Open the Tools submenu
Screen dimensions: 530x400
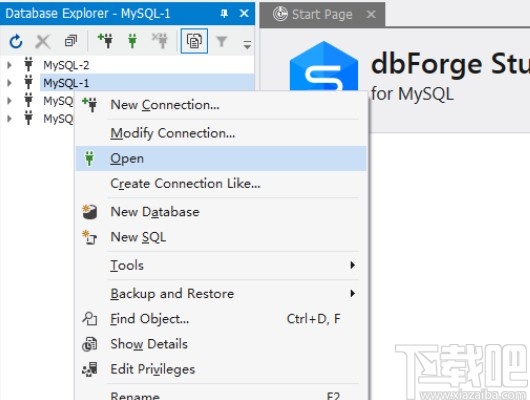pyautogui.click(x=221, y=265)
